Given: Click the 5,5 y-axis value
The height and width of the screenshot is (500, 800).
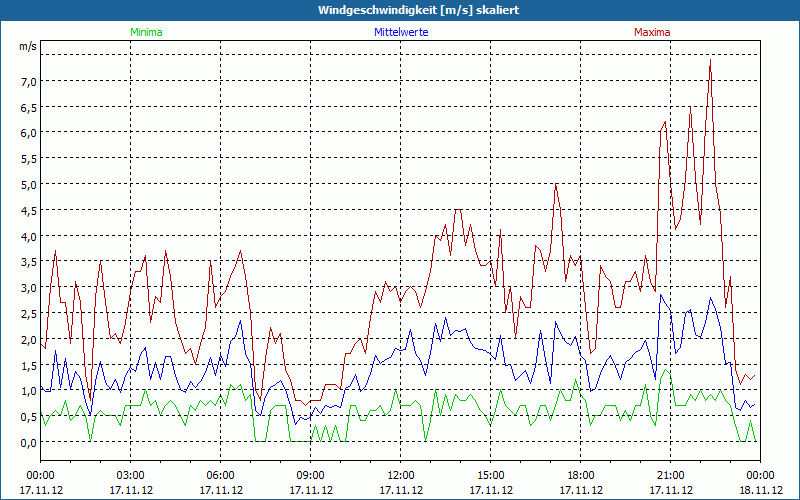Looking at the screenshot, I should coord(28,159).
